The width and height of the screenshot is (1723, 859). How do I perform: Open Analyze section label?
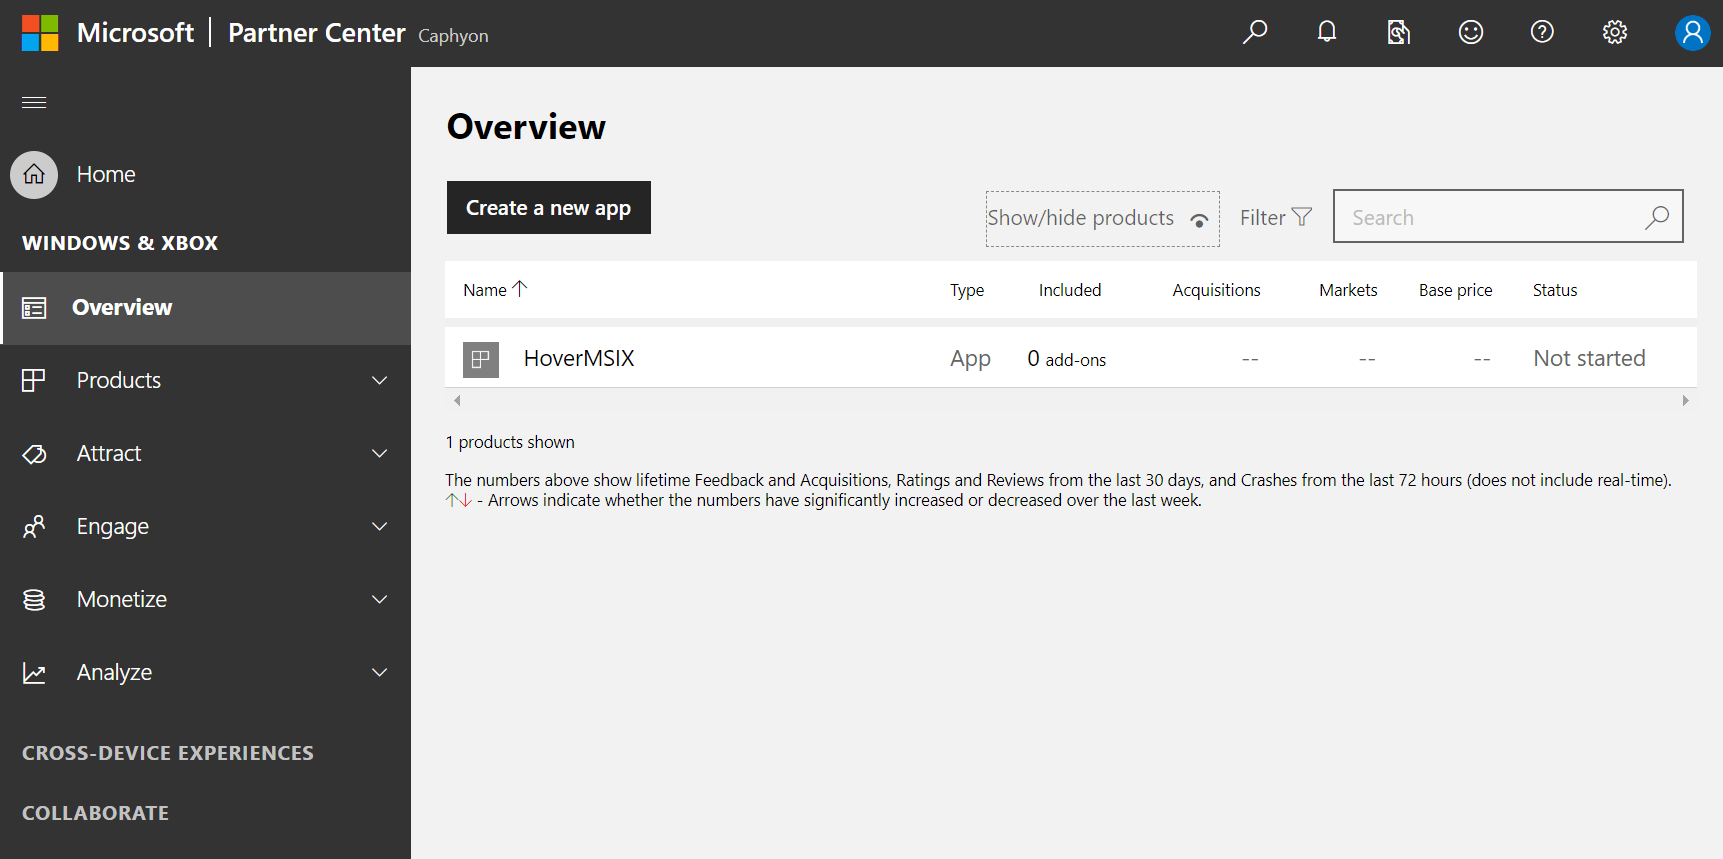114,673
